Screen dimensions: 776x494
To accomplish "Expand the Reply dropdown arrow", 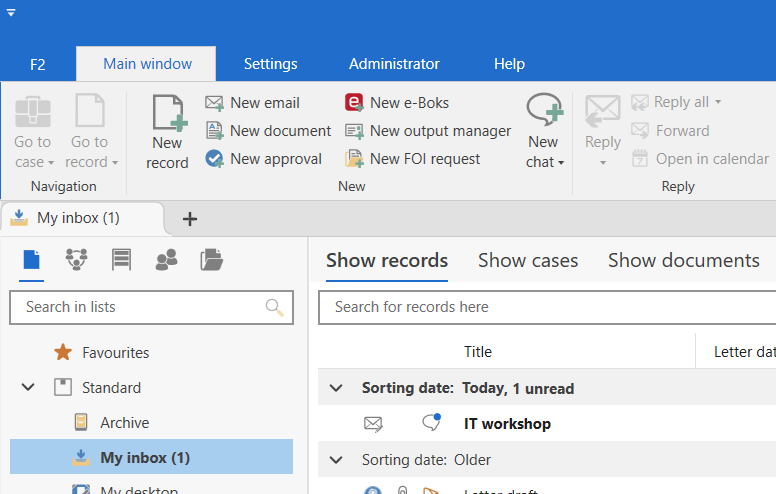I will click(603, 163).
